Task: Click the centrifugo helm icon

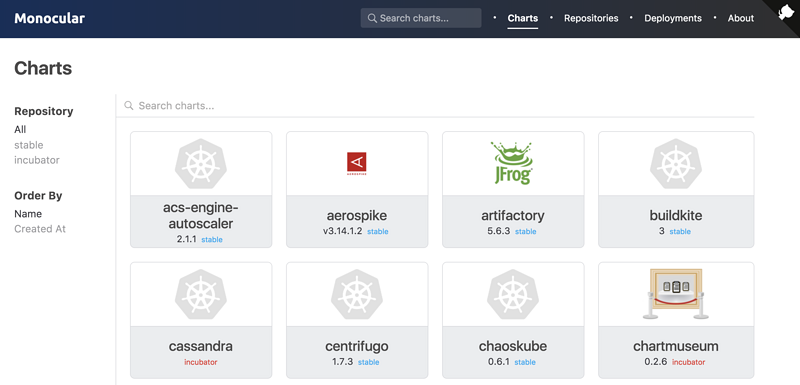Action: [357, 295]
